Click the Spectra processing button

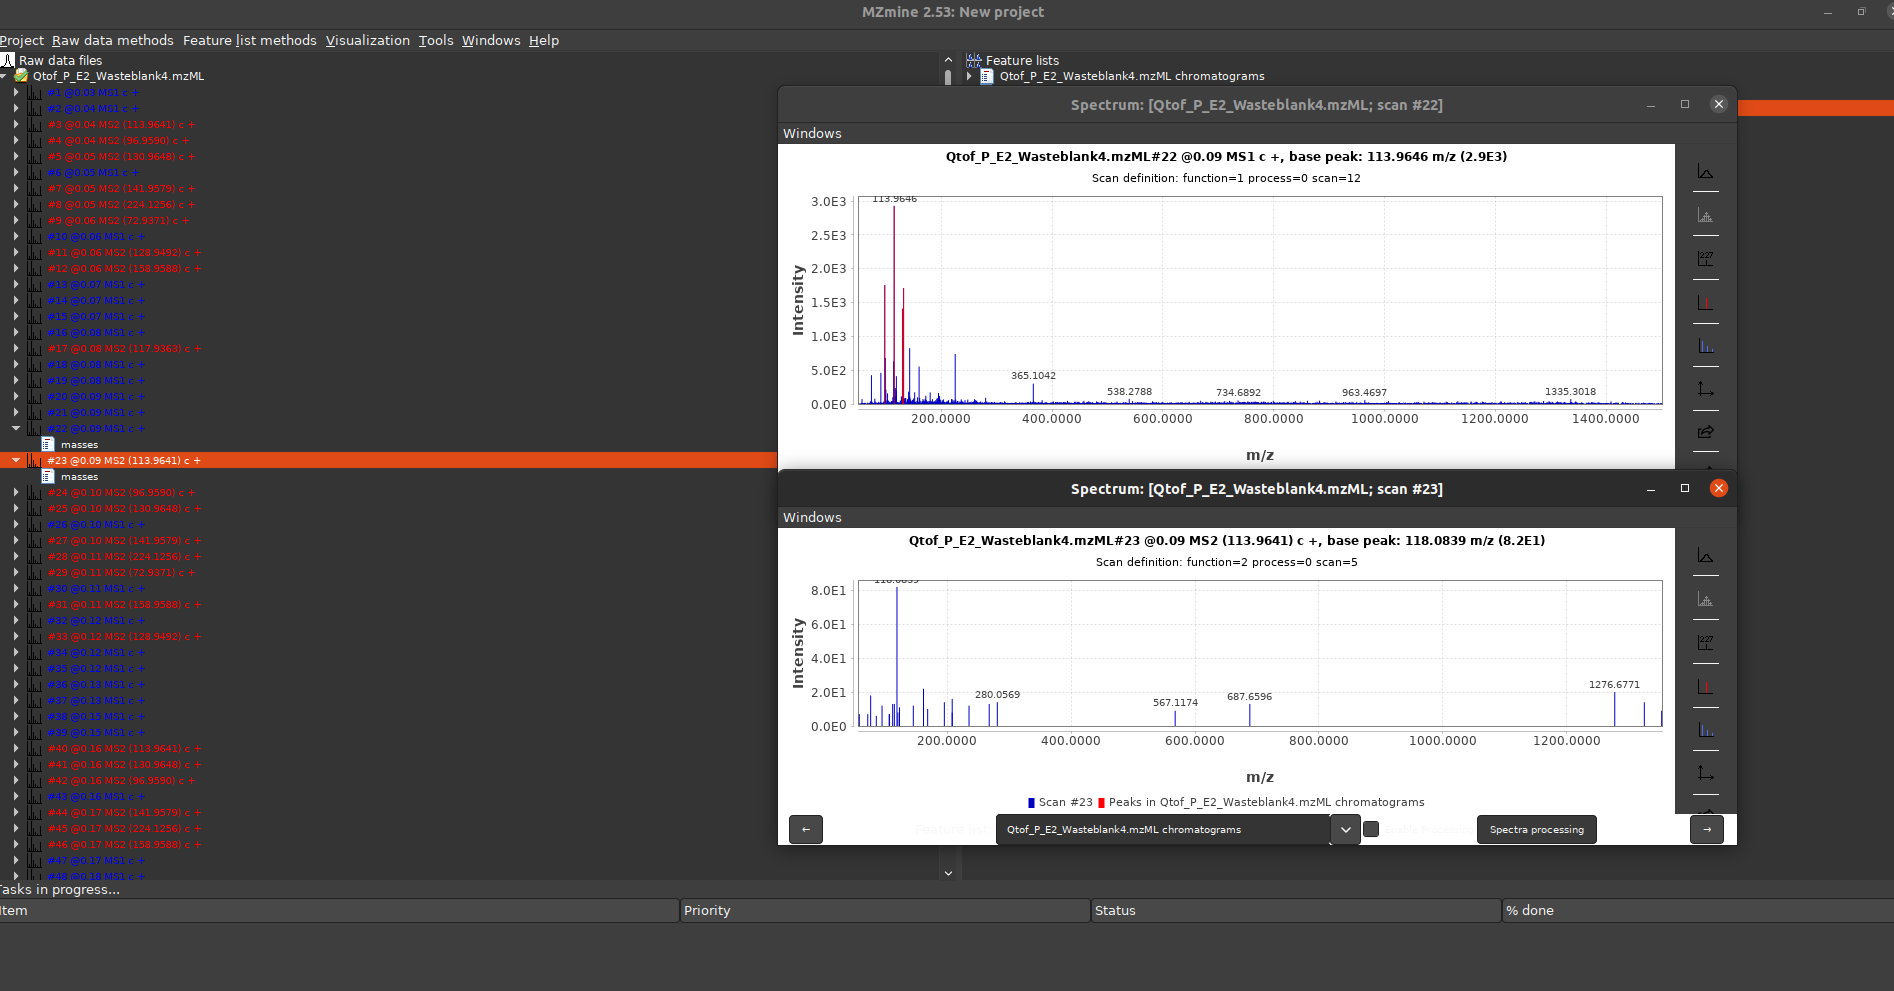pos(1536,829)
